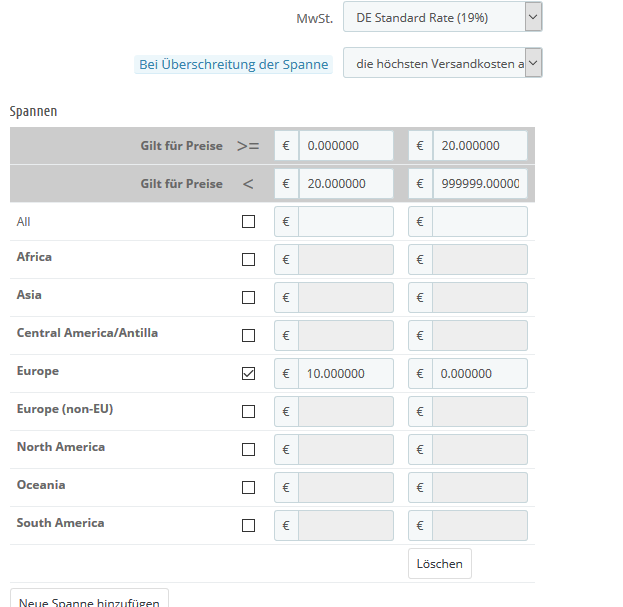
Task: Click the Löschen button
Action: (x=440, y=563)
